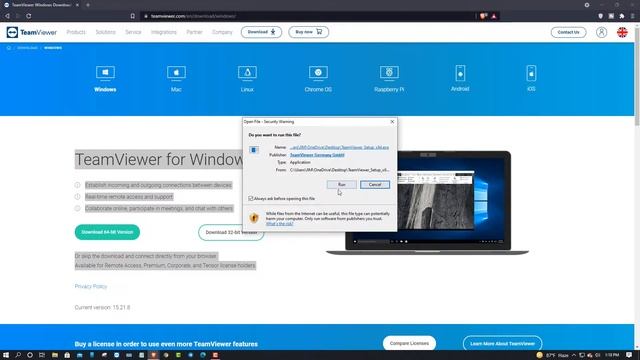The height and width of the screenshot is (360, 640).
Task: Close the TeamViewer browser tab
Action: (77, 5)
